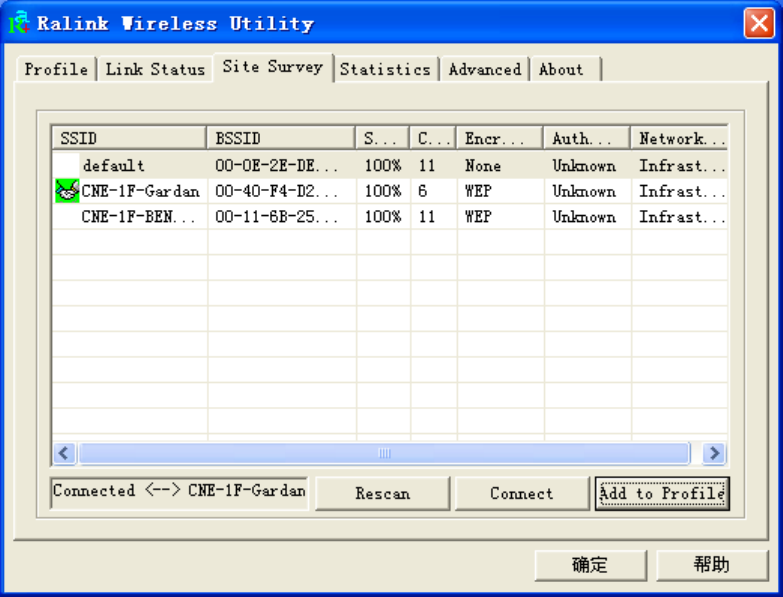This screenshot has width=783, height=597.
Task: Click BSSID cell 00-40-F4-D2...
Action: point(276,191)
